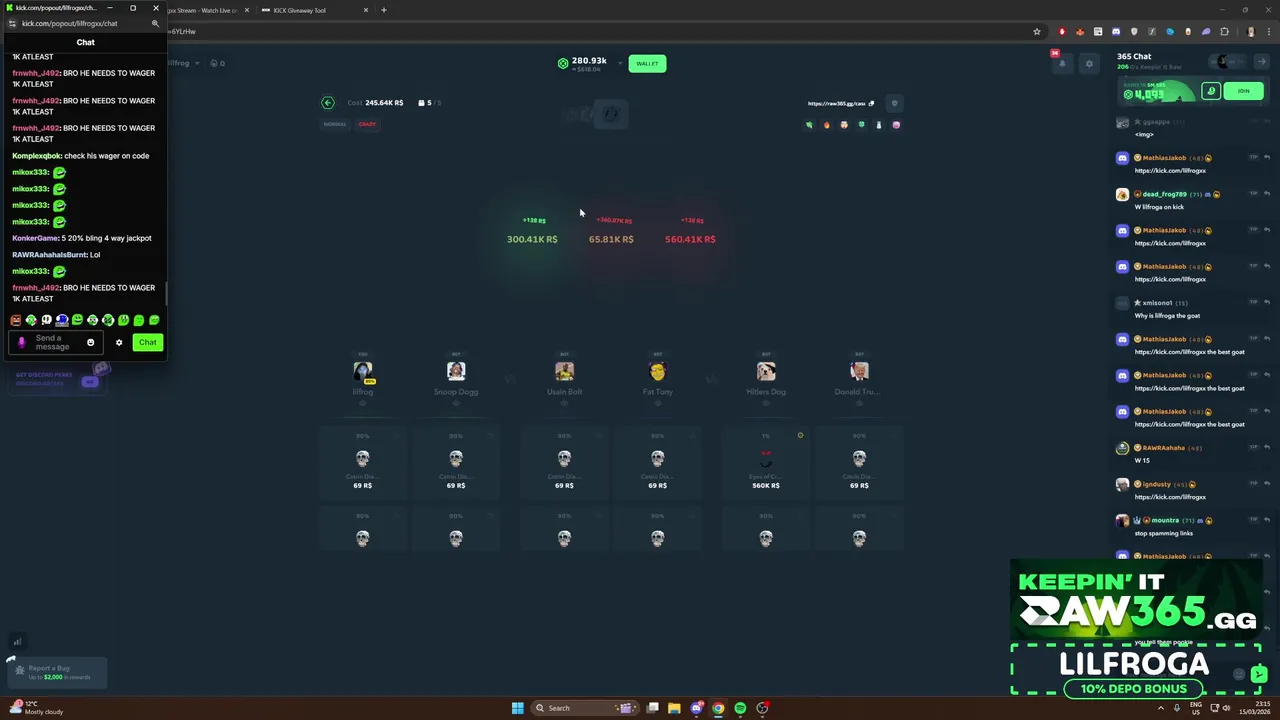Click username Komplexqbok in Kick chat
This screenshot has width=1280, height=720.
click(x=38, y=156)
